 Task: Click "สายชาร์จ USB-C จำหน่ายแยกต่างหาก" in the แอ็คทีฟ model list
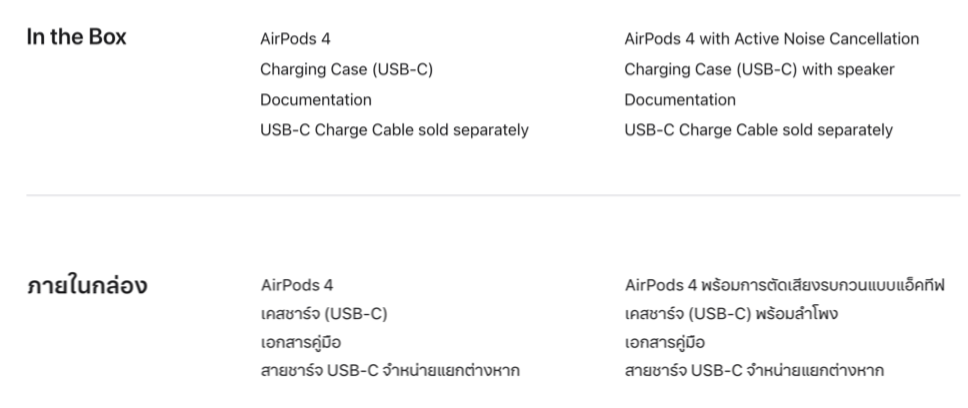(753, 372)
